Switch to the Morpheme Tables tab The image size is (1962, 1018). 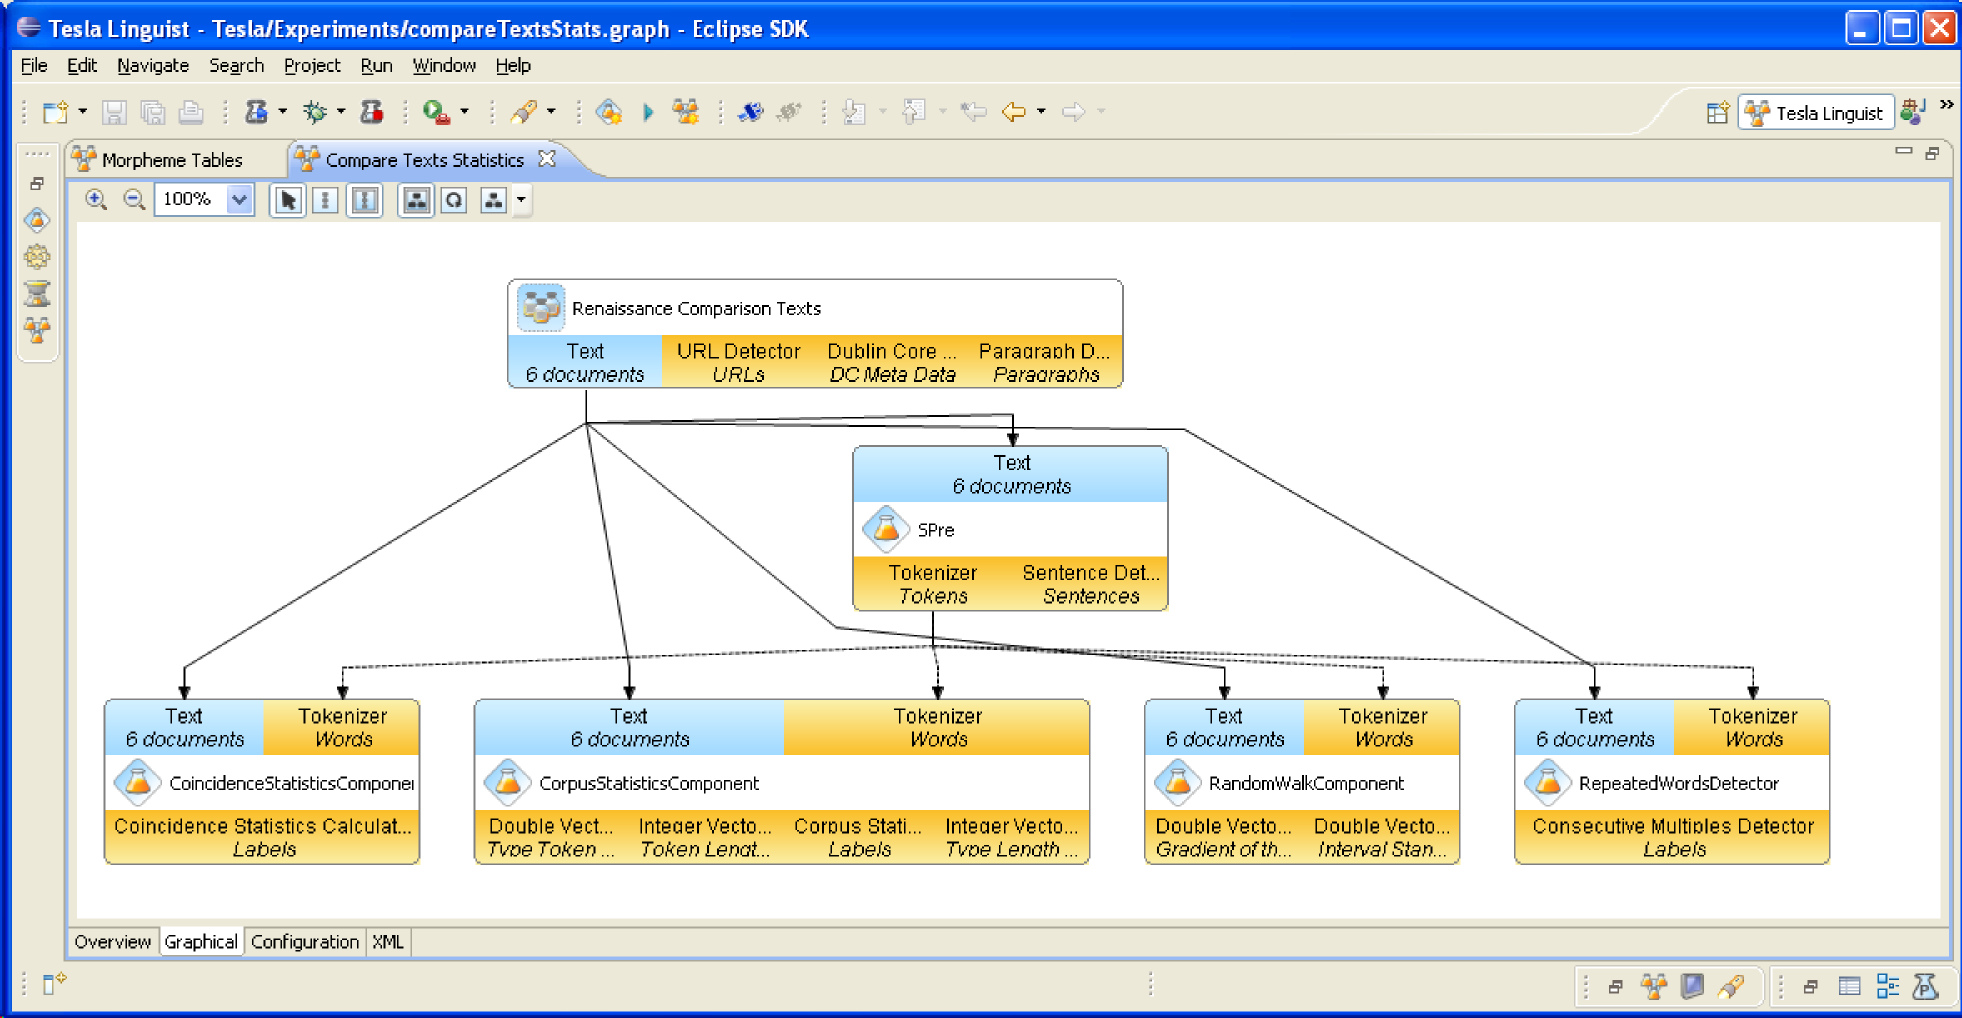pos(171,160)
